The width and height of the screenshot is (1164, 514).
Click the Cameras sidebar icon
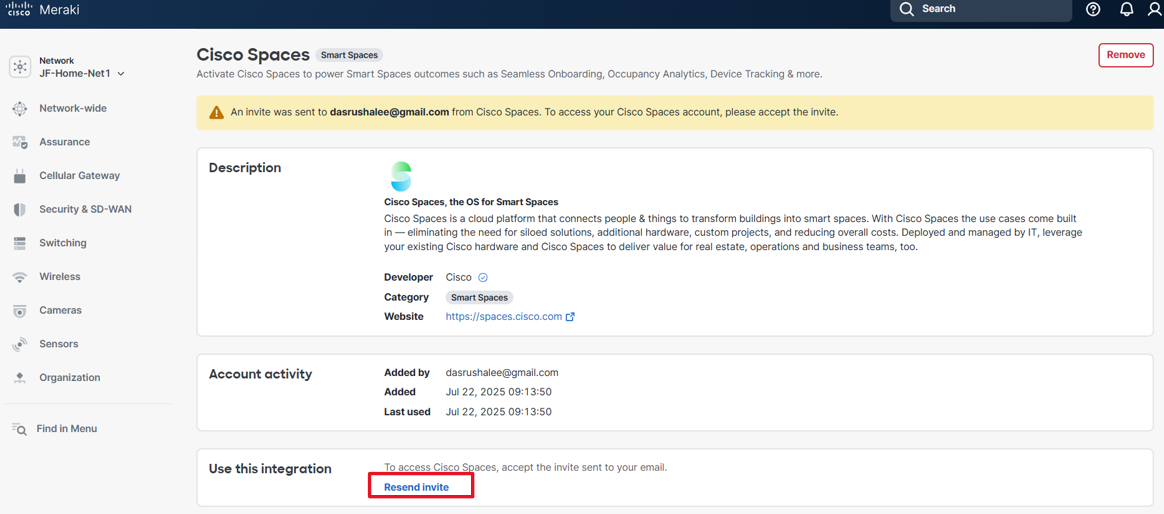pos(20,311)
